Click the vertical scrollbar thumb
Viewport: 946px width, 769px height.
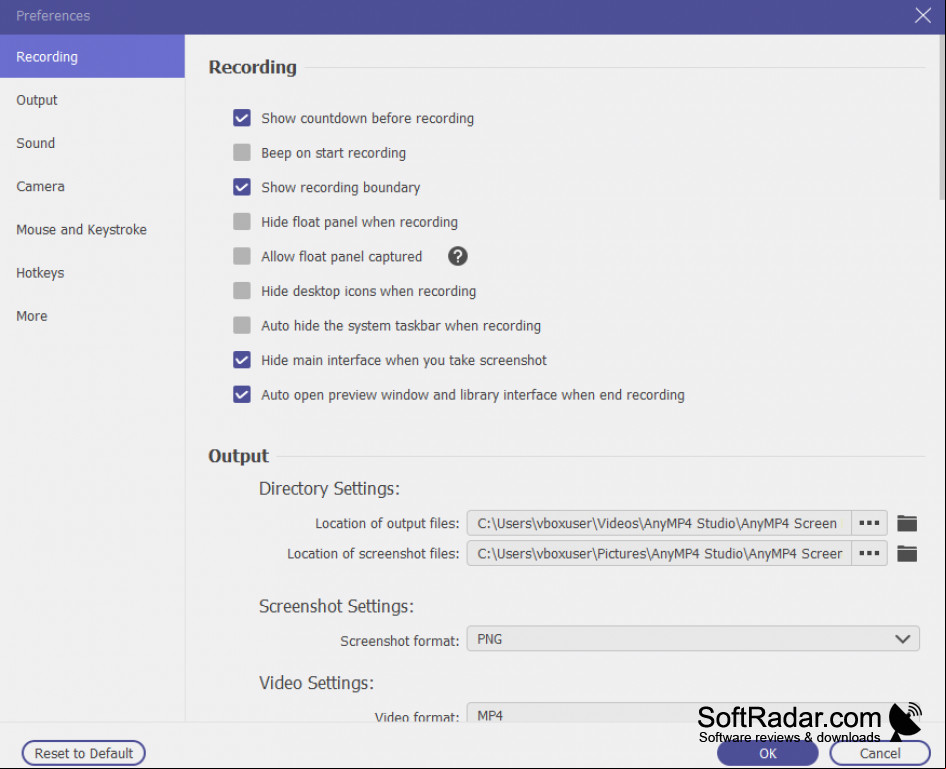click(x=942, y=116)
